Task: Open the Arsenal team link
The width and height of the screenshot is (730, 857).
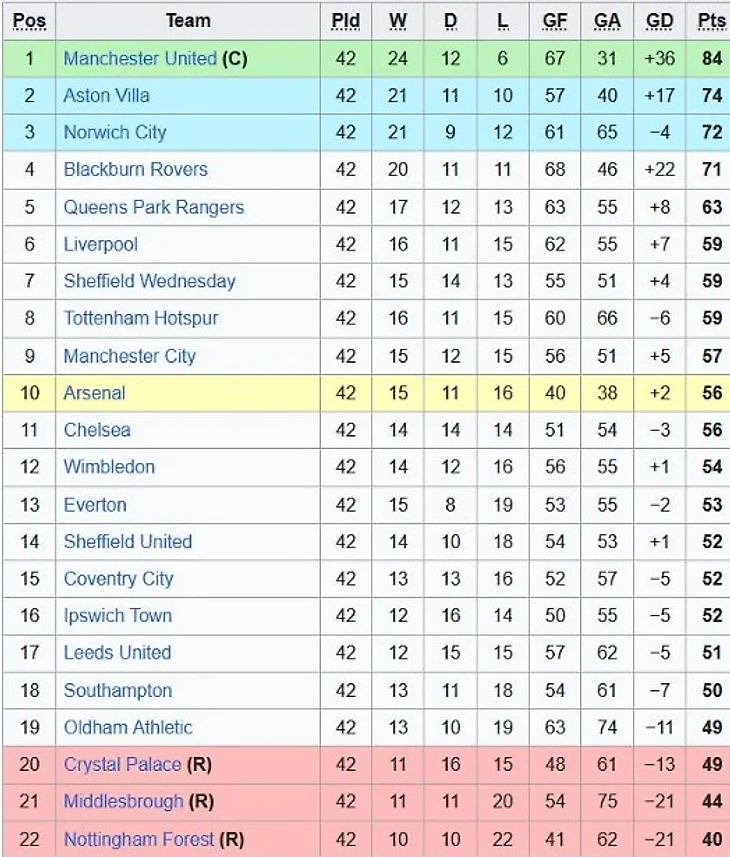Action: point(94,393)
